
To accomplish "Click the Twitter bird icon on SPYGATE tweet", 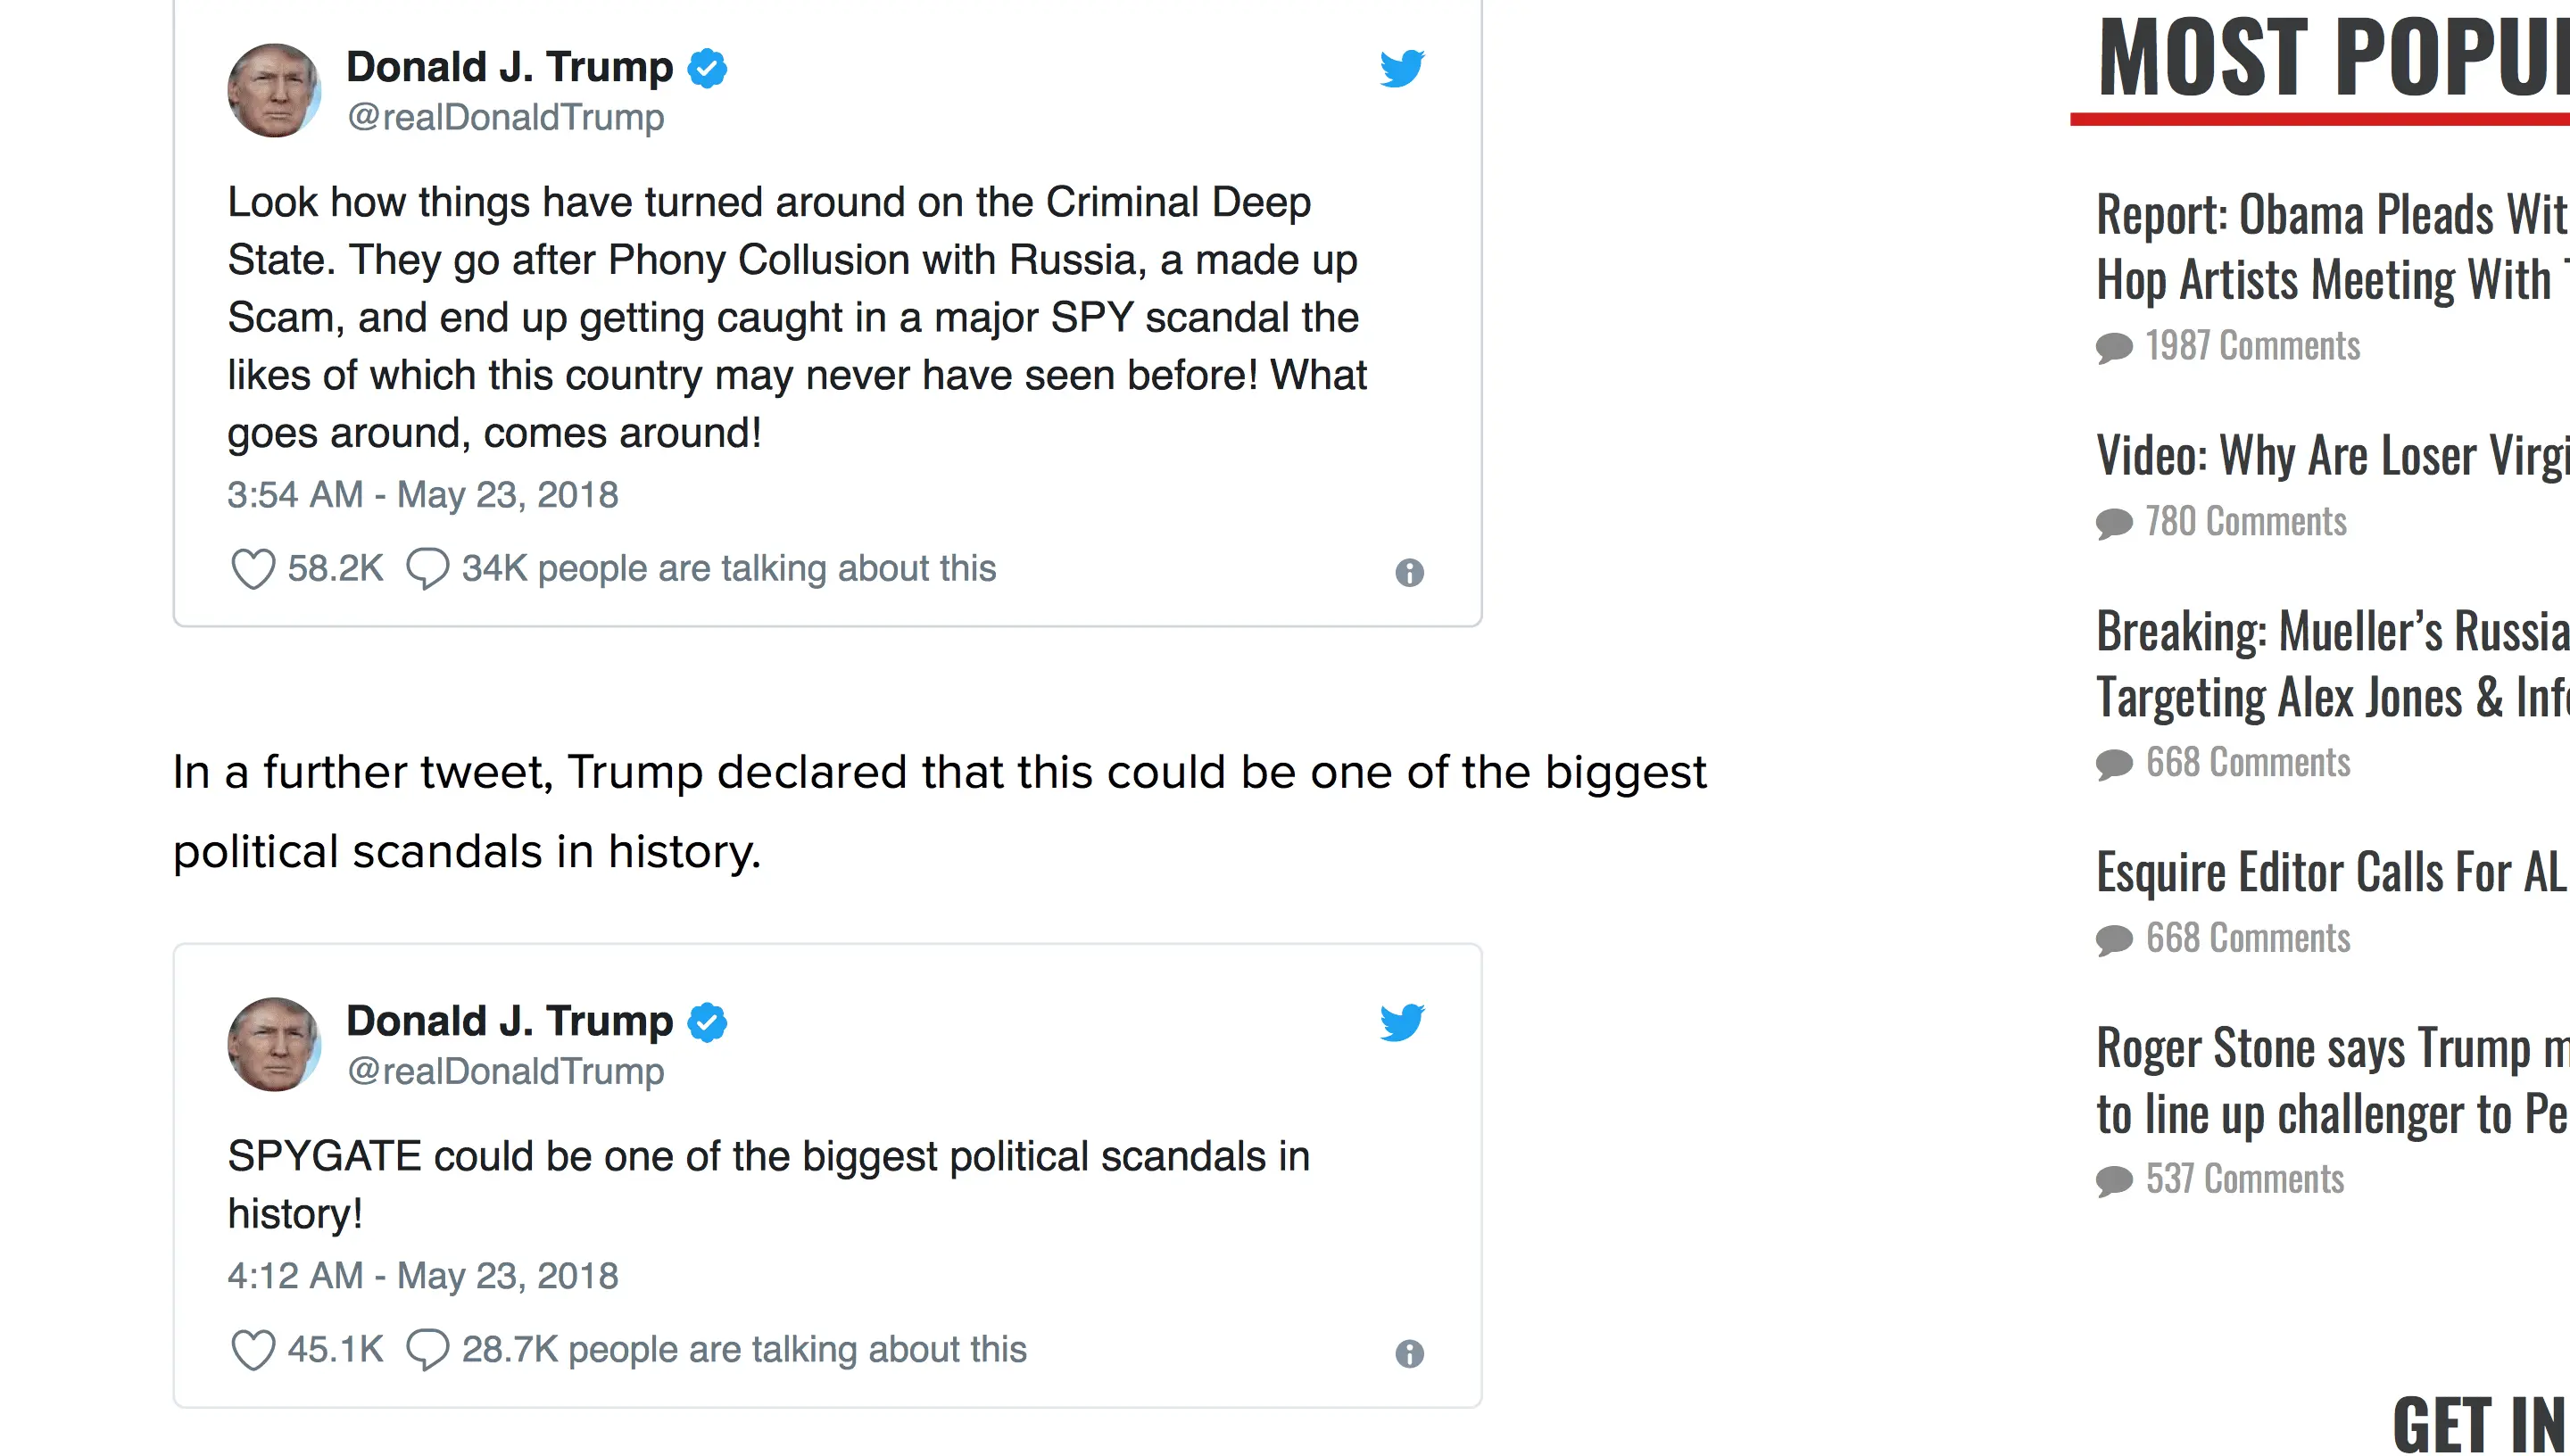I will click(x=1401, y=1023).
